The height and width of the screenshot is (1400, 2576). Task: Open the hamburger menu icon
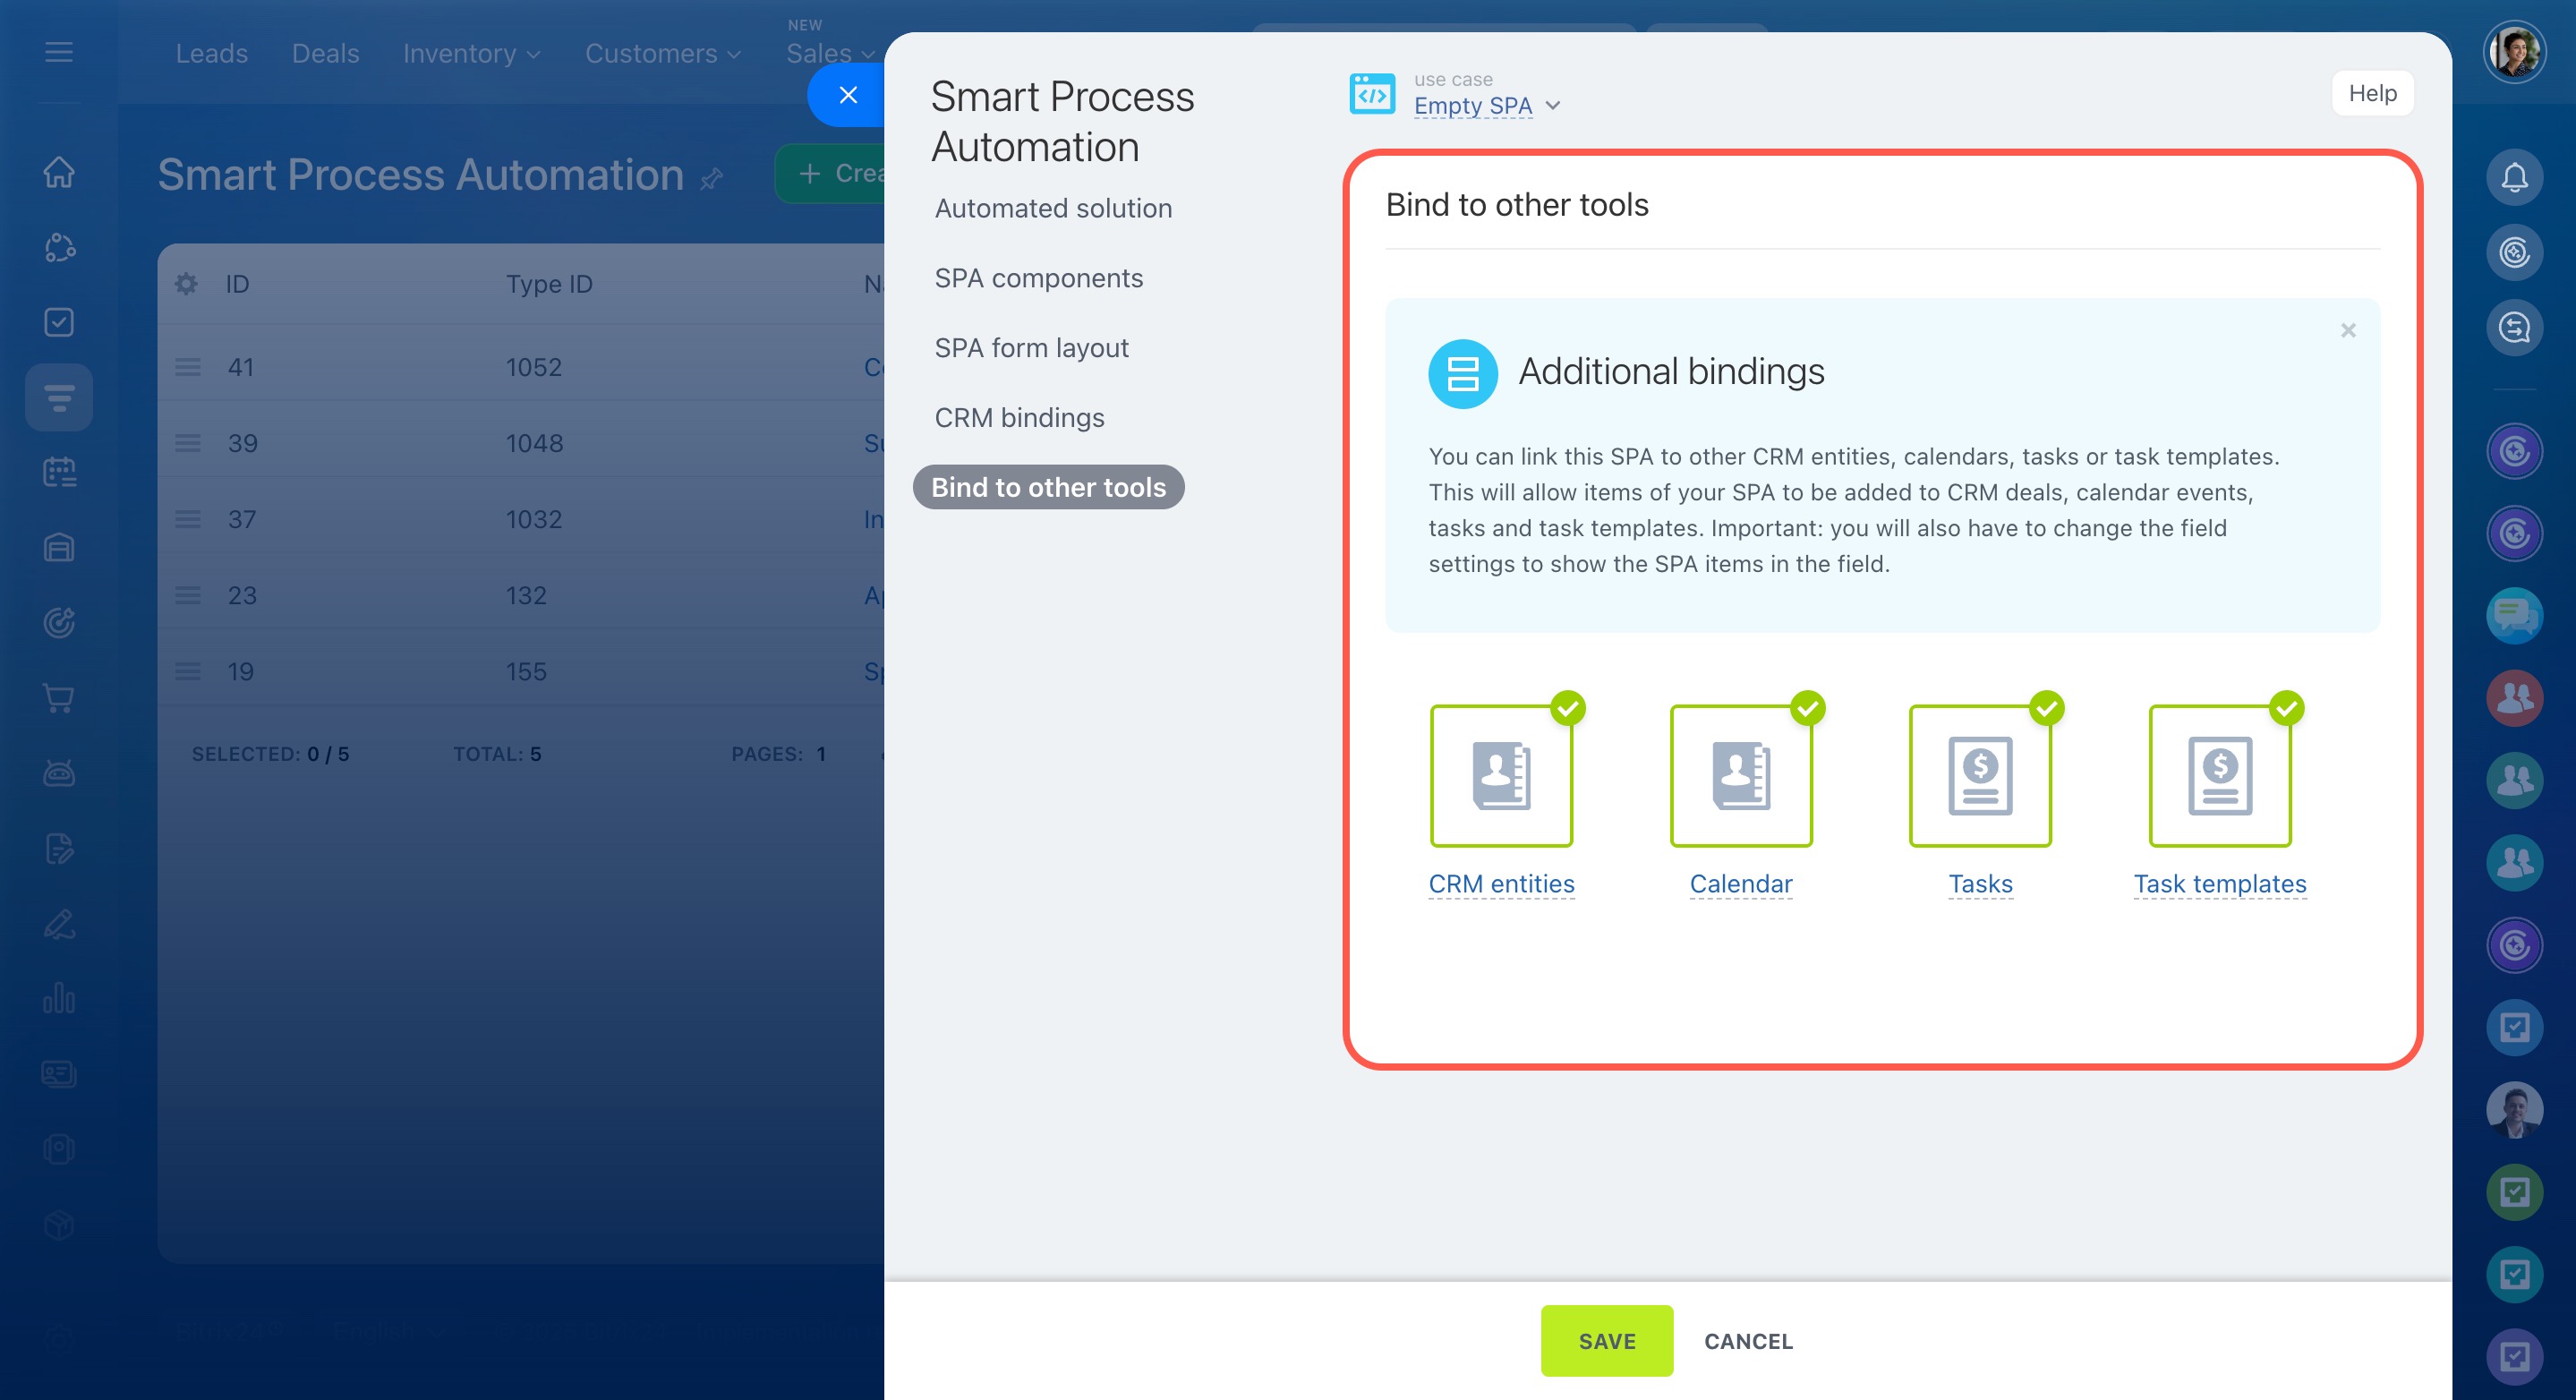coord(59,52)
